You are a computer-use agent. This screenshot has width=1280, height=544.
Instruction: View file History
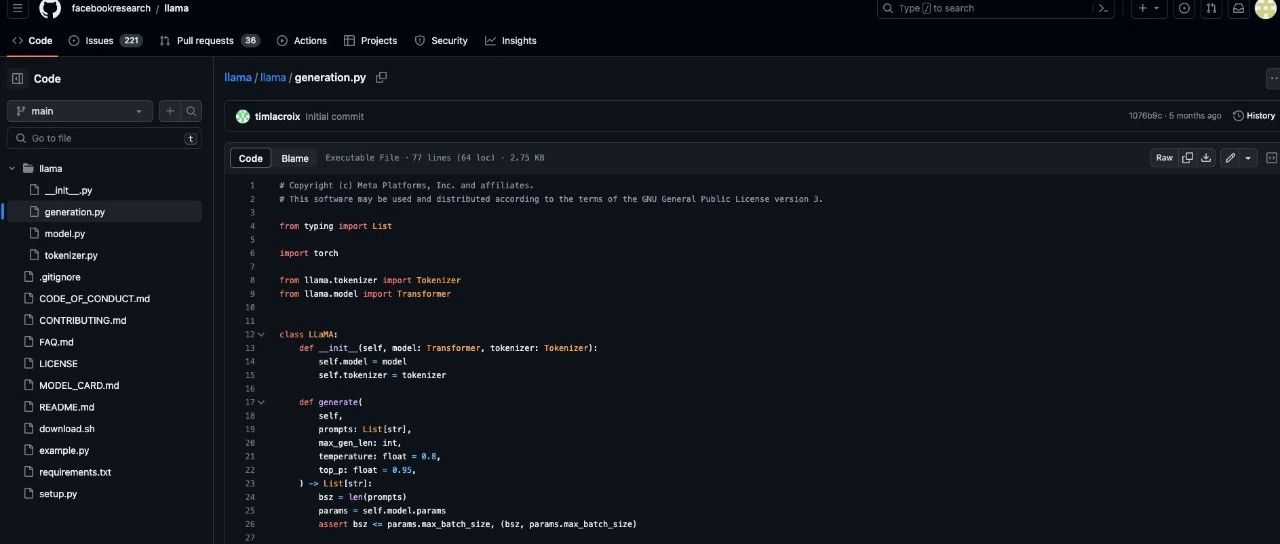coord(1254,116)
